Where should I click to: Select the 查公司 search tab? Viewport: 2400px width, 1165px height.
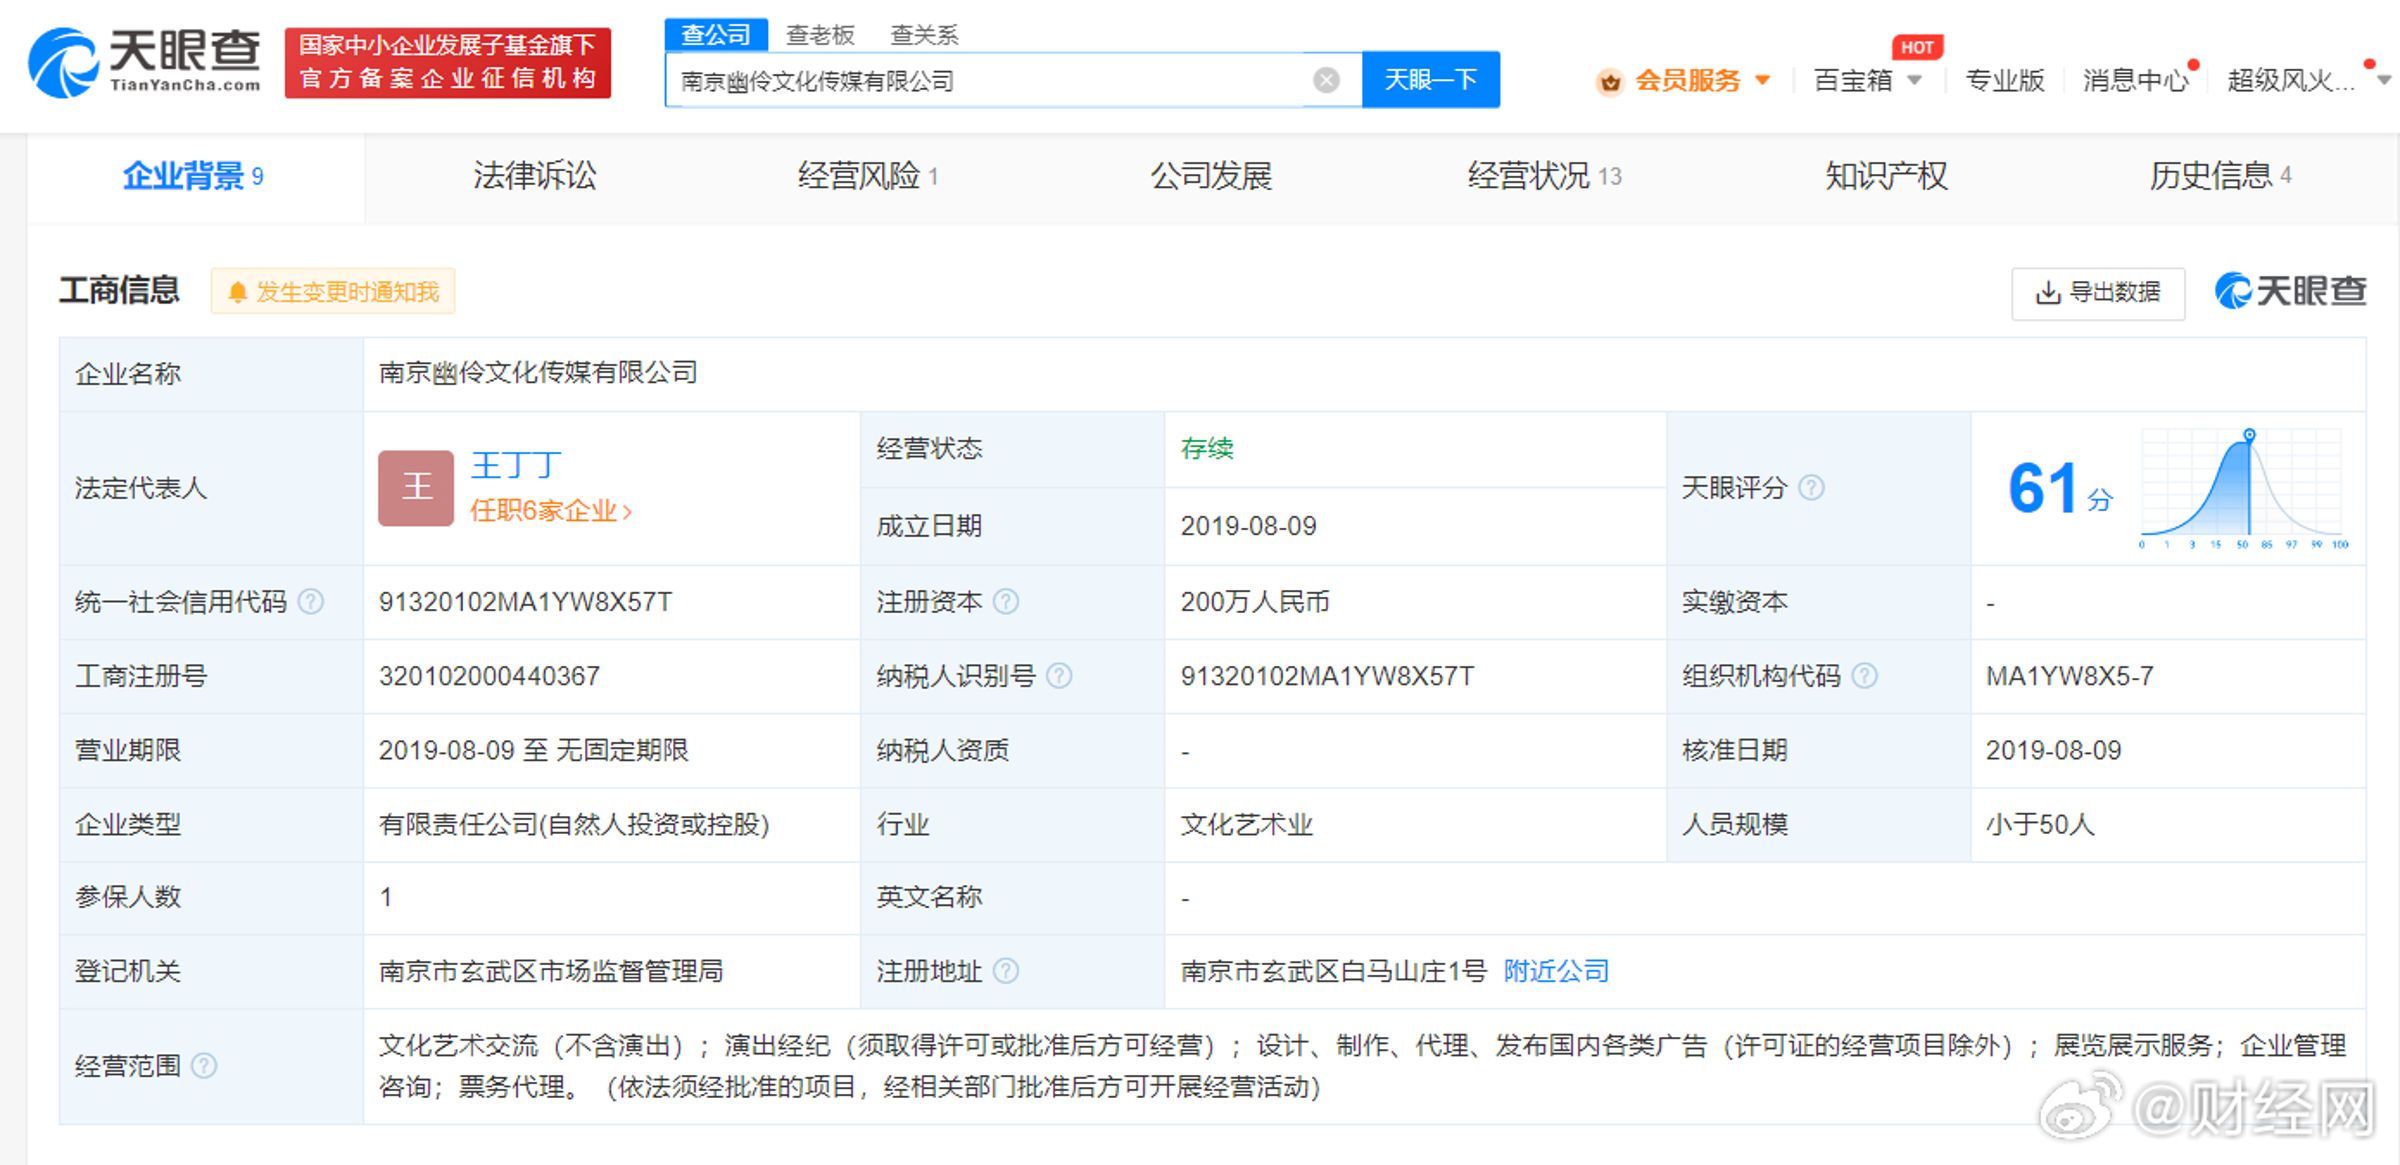(716, 35)
